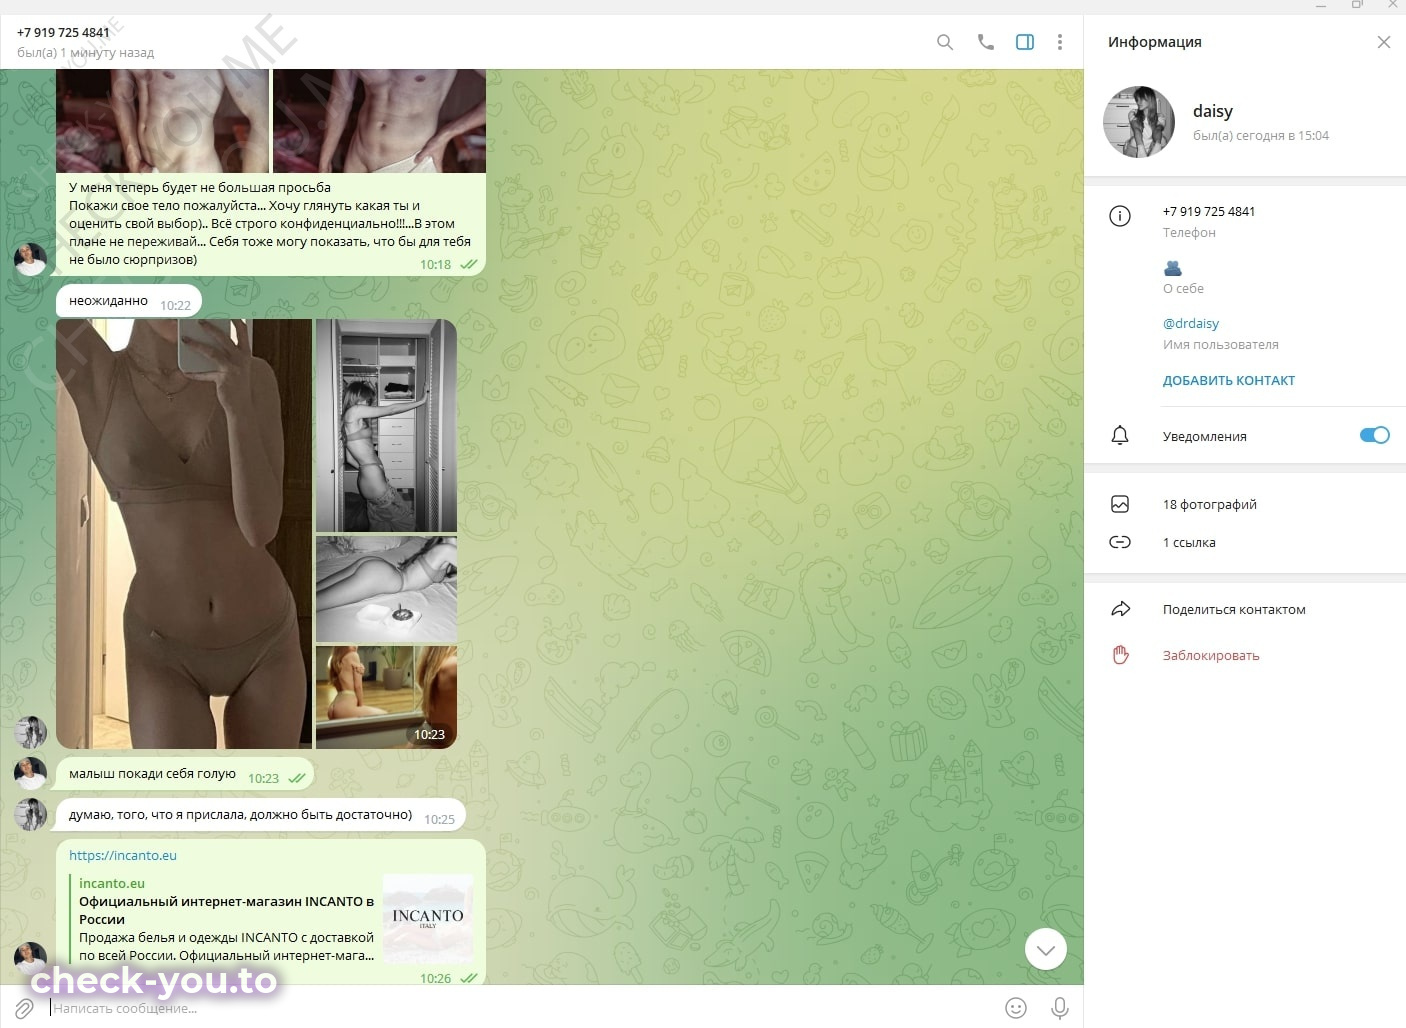Open the three-dot chat options menu
The image size is (1406, 1028).
click(1060, 42)
